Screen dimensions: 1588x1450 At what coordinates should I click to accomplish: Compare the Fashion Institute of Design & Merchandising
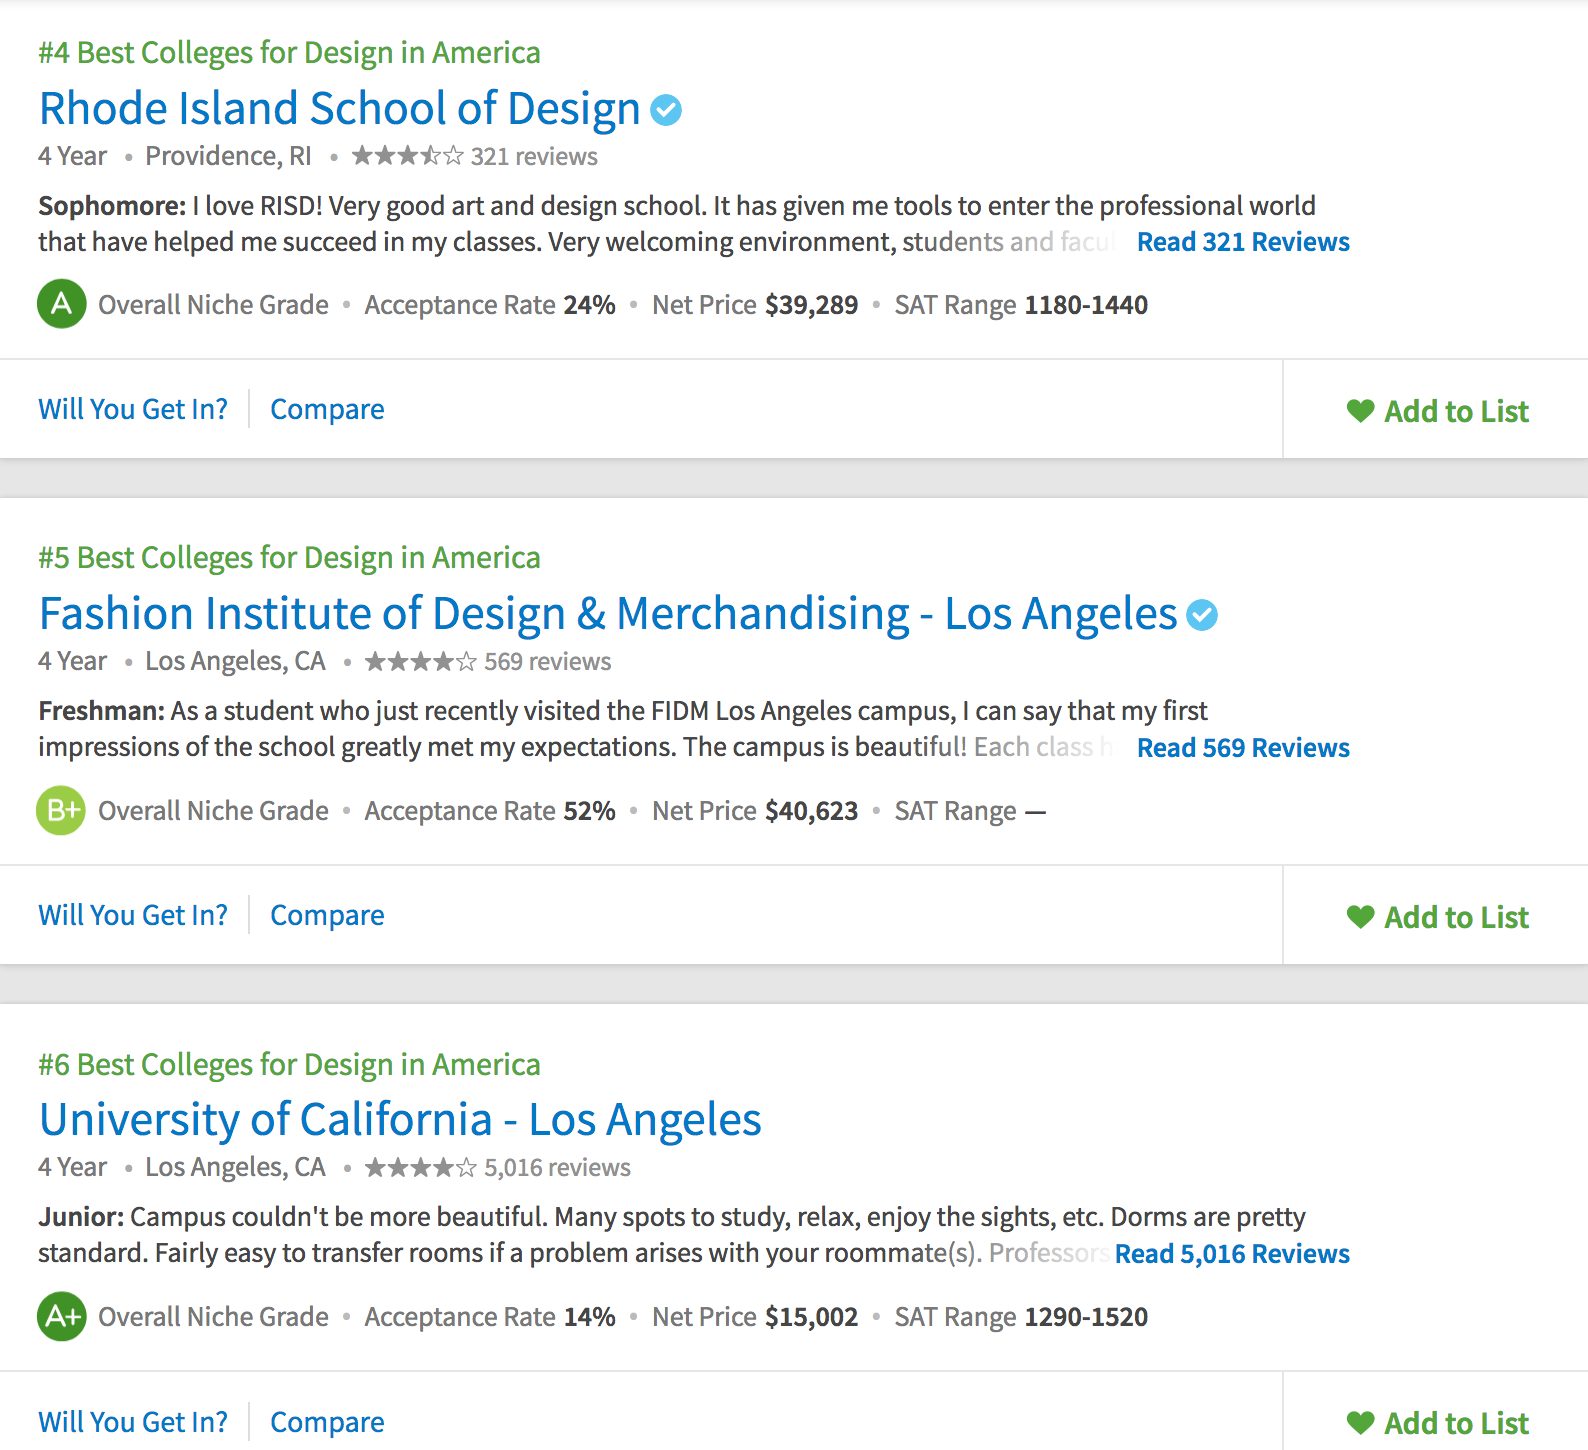pyautogui.click(x=327, y=916)
